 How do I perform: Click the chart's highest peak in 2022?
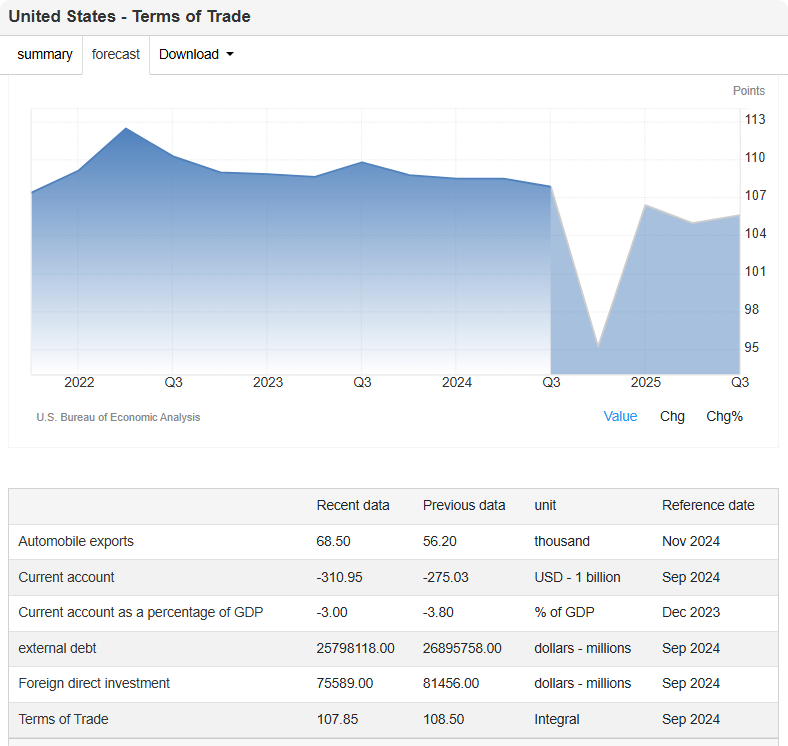pyautogui.click(x=125, y=129)
